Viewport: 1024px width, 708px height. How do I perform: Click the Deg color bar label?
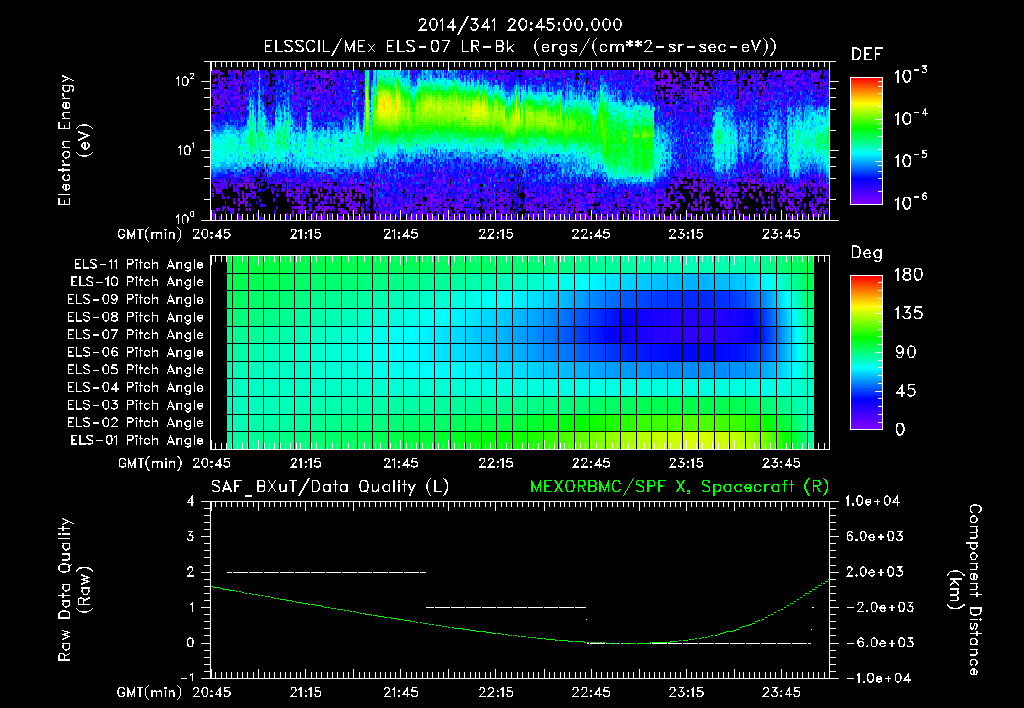tap(867, 253)
